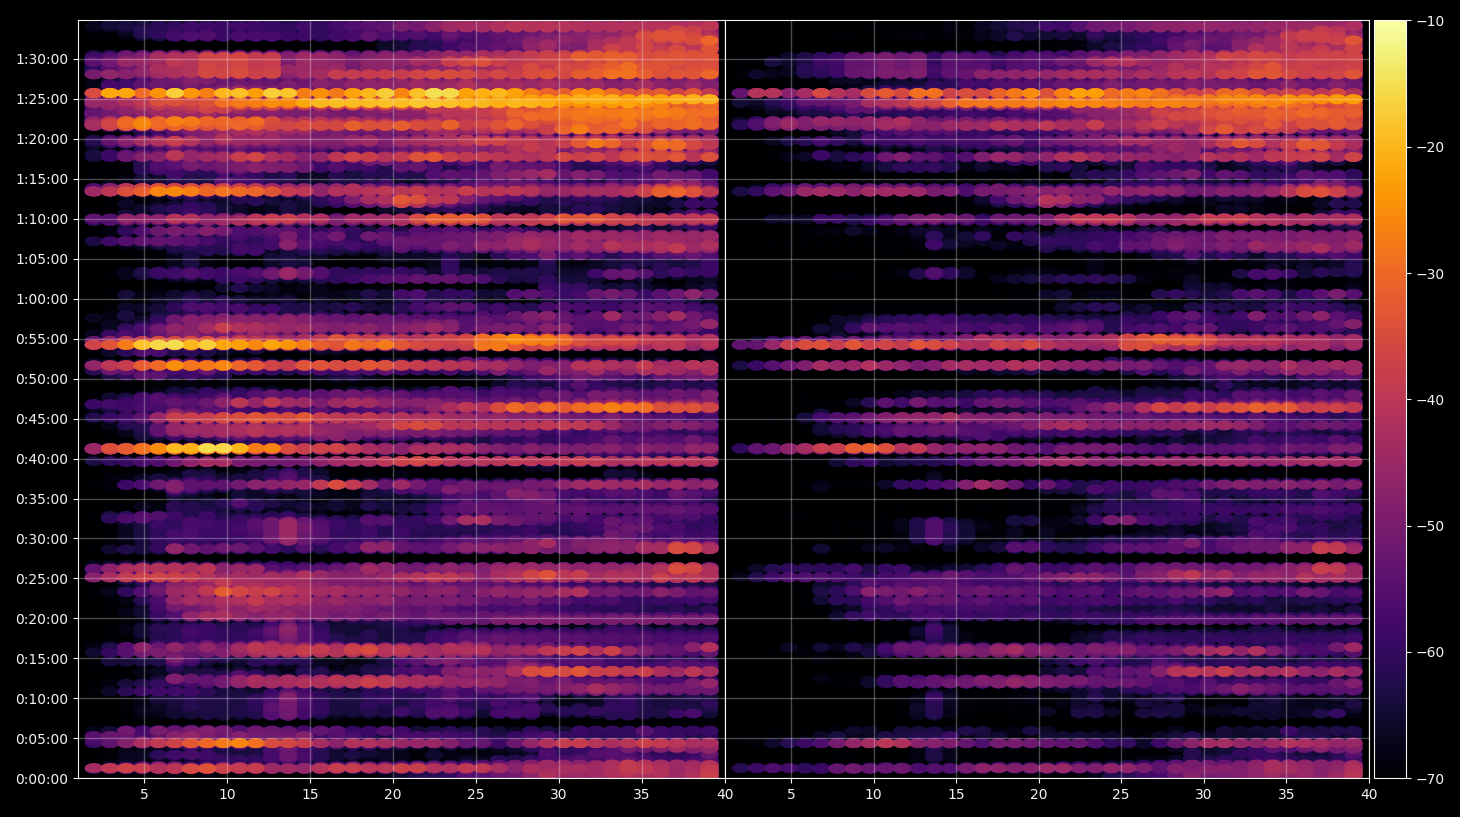Click x-axis label 10 under left heatmap

click(227, 795)
